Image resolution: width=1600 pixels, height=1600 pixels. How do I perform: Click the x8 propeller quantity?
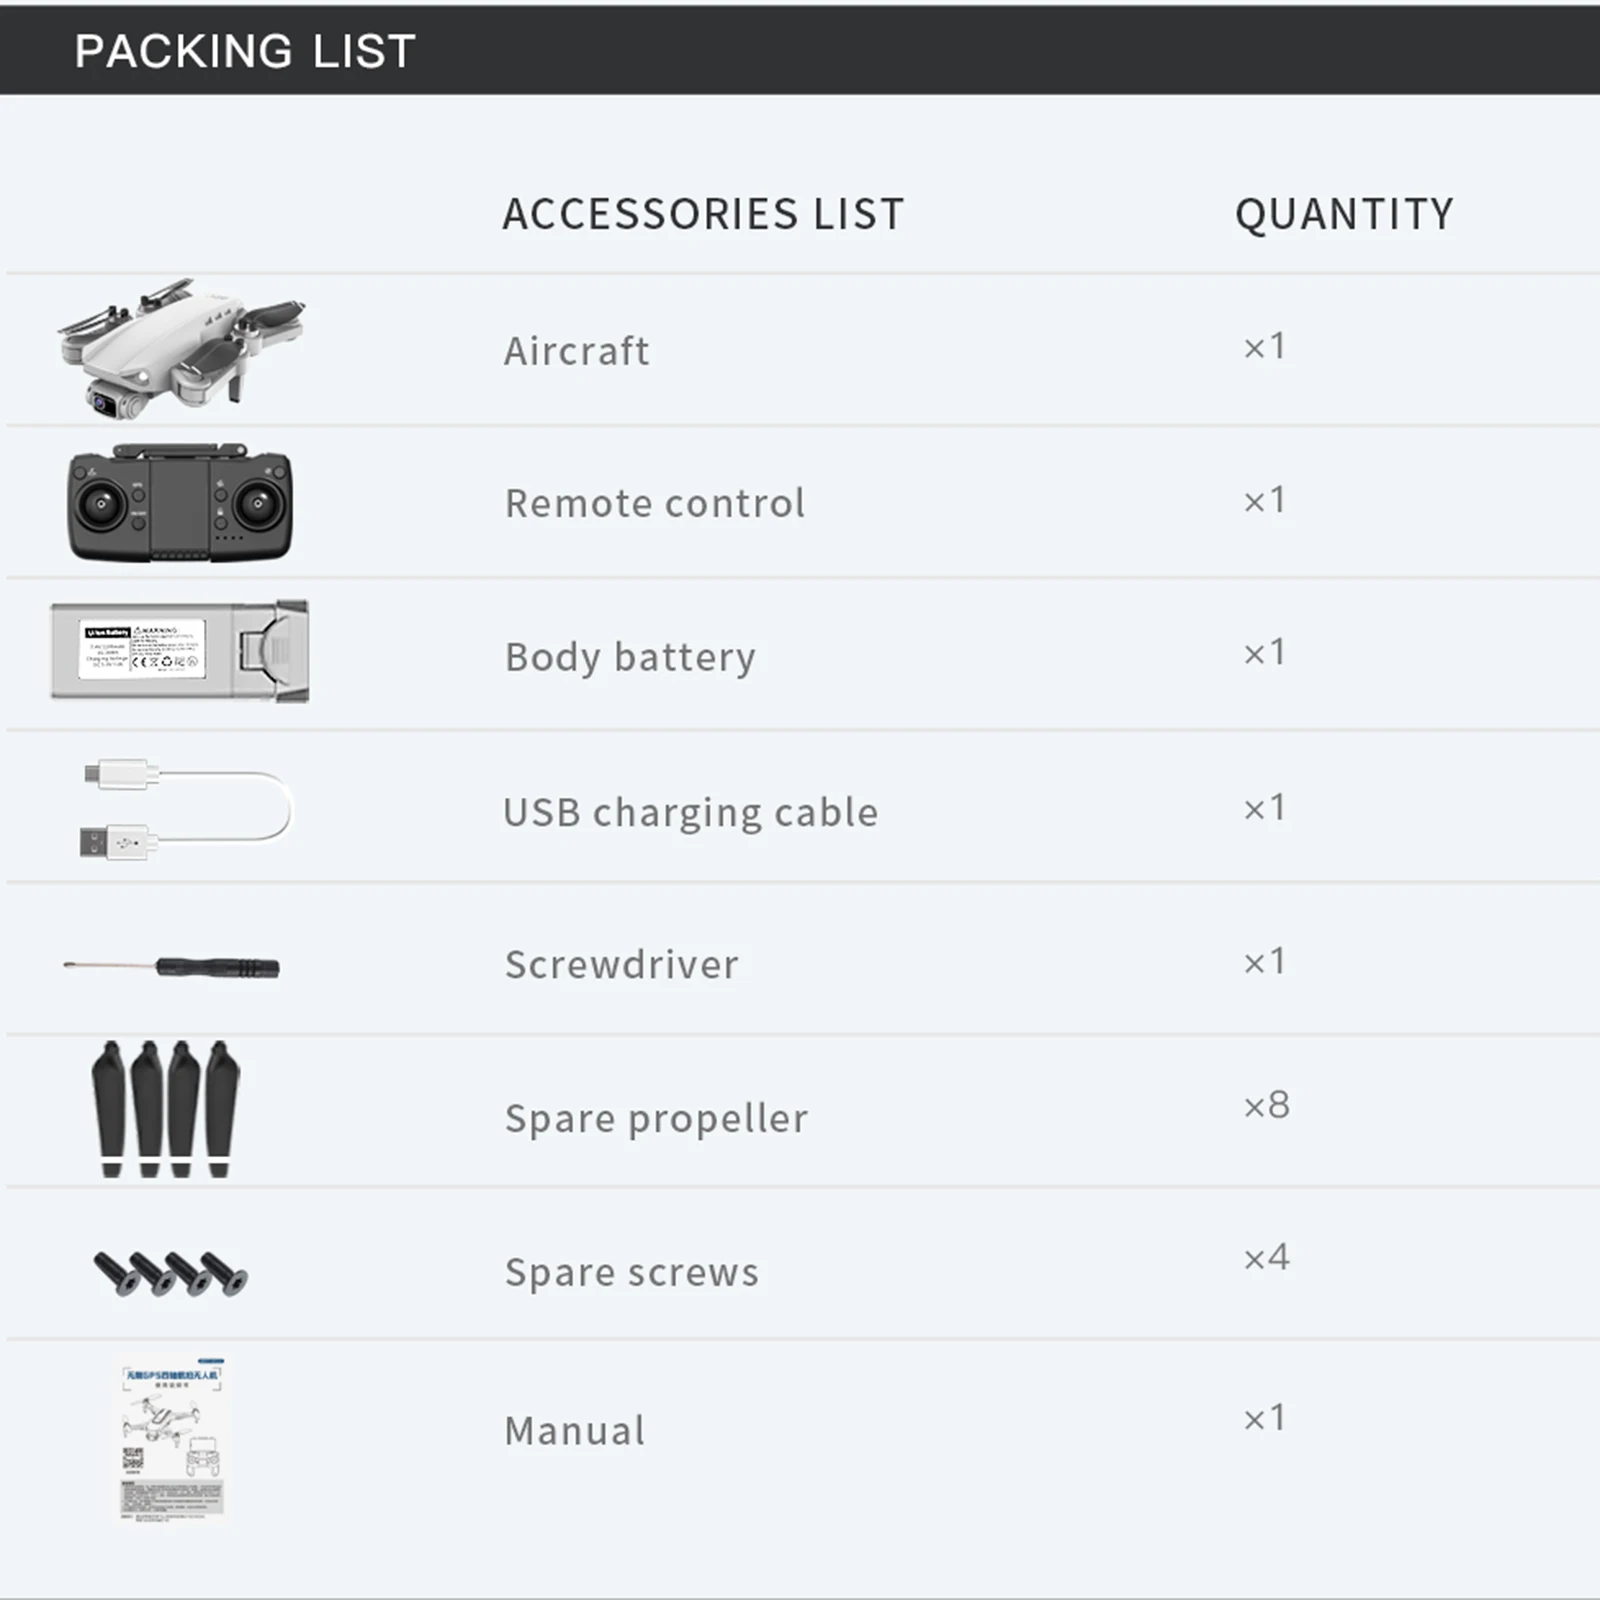[x=1266, y=1105]
